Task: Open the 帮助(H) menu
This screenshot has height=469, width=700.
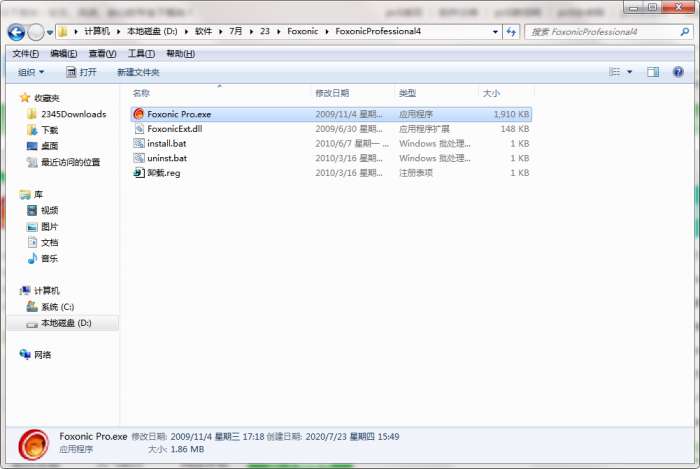Action: pos(180,54)
